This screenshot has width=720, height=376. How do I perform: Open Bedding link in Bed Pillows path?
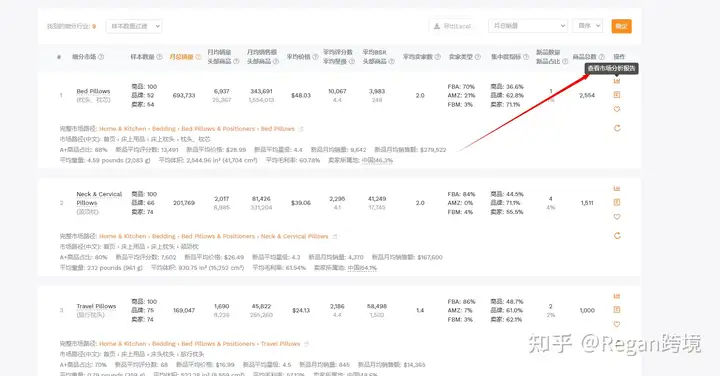164,129
